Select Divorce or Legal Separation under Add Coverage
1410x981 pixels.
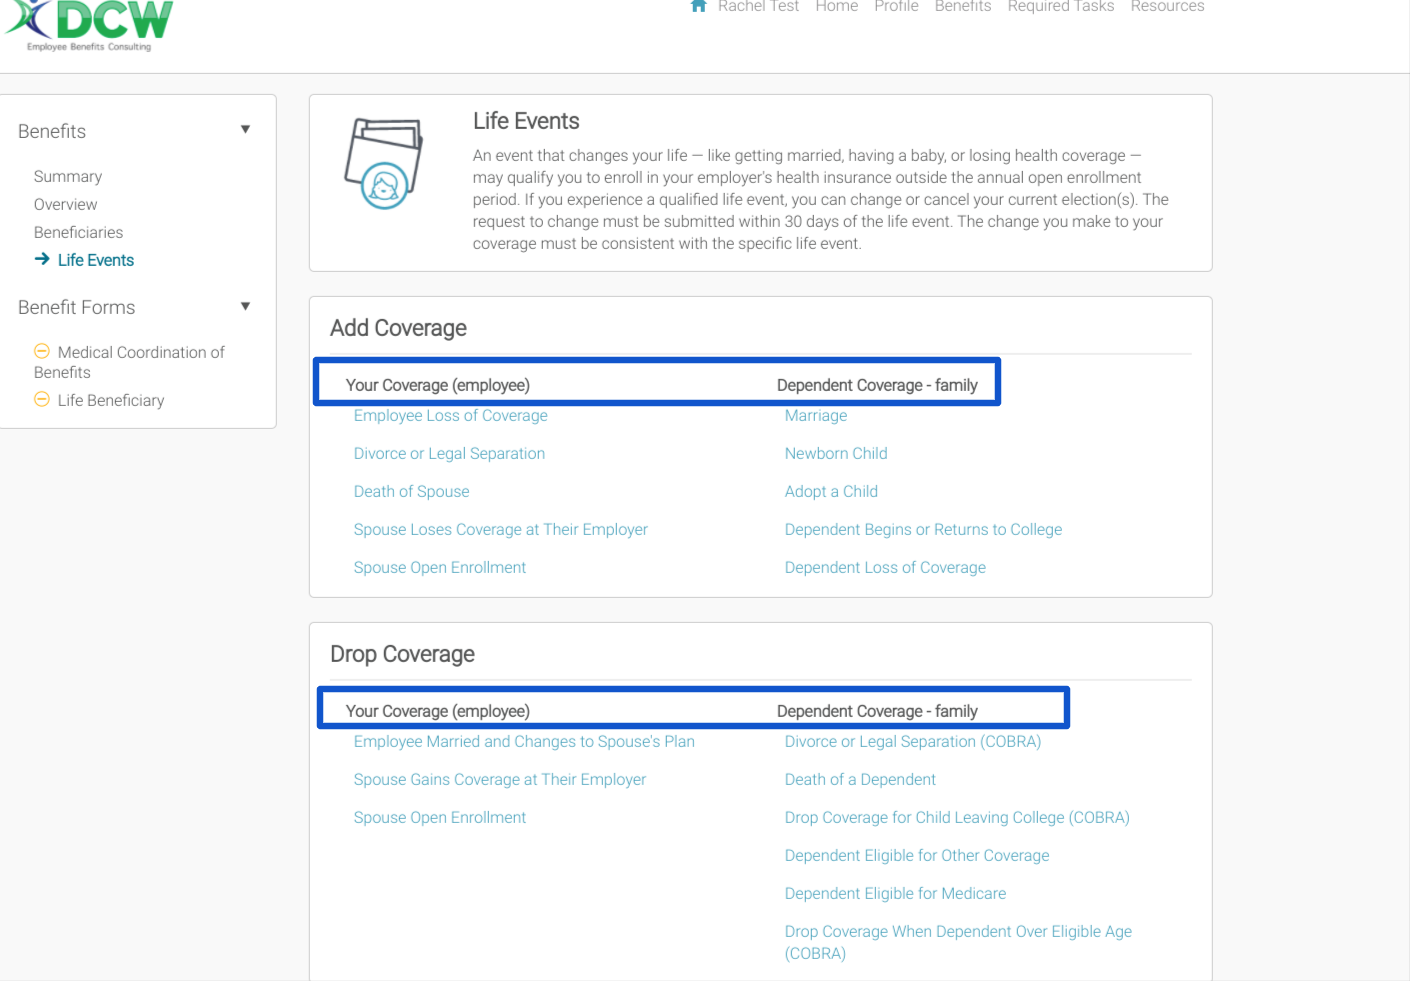point(450,453)
